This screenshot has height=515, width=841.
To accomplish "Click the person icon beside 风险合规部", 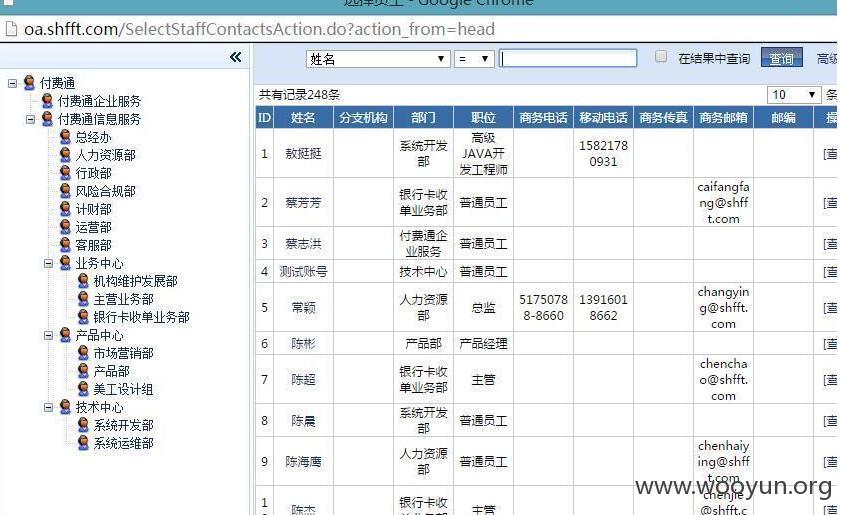I will [65, 191].
